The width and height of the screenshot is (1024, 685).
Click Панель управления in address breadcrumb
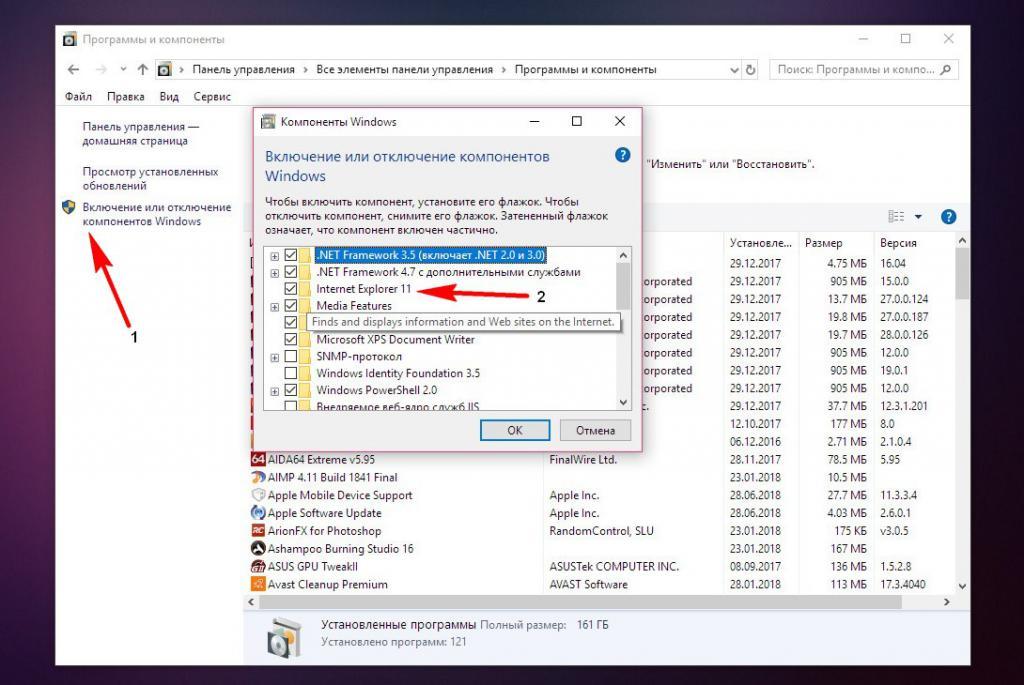(244, 69)
